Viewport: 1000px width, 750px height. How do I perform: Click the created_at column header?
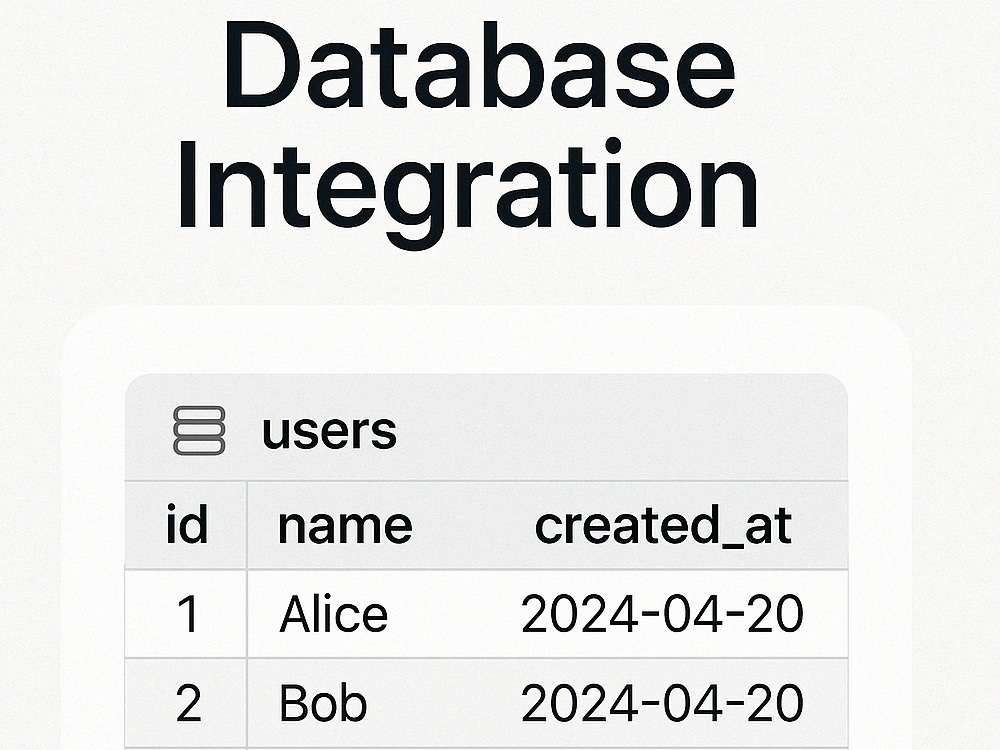pyautogui.click(x=663, y=527)
